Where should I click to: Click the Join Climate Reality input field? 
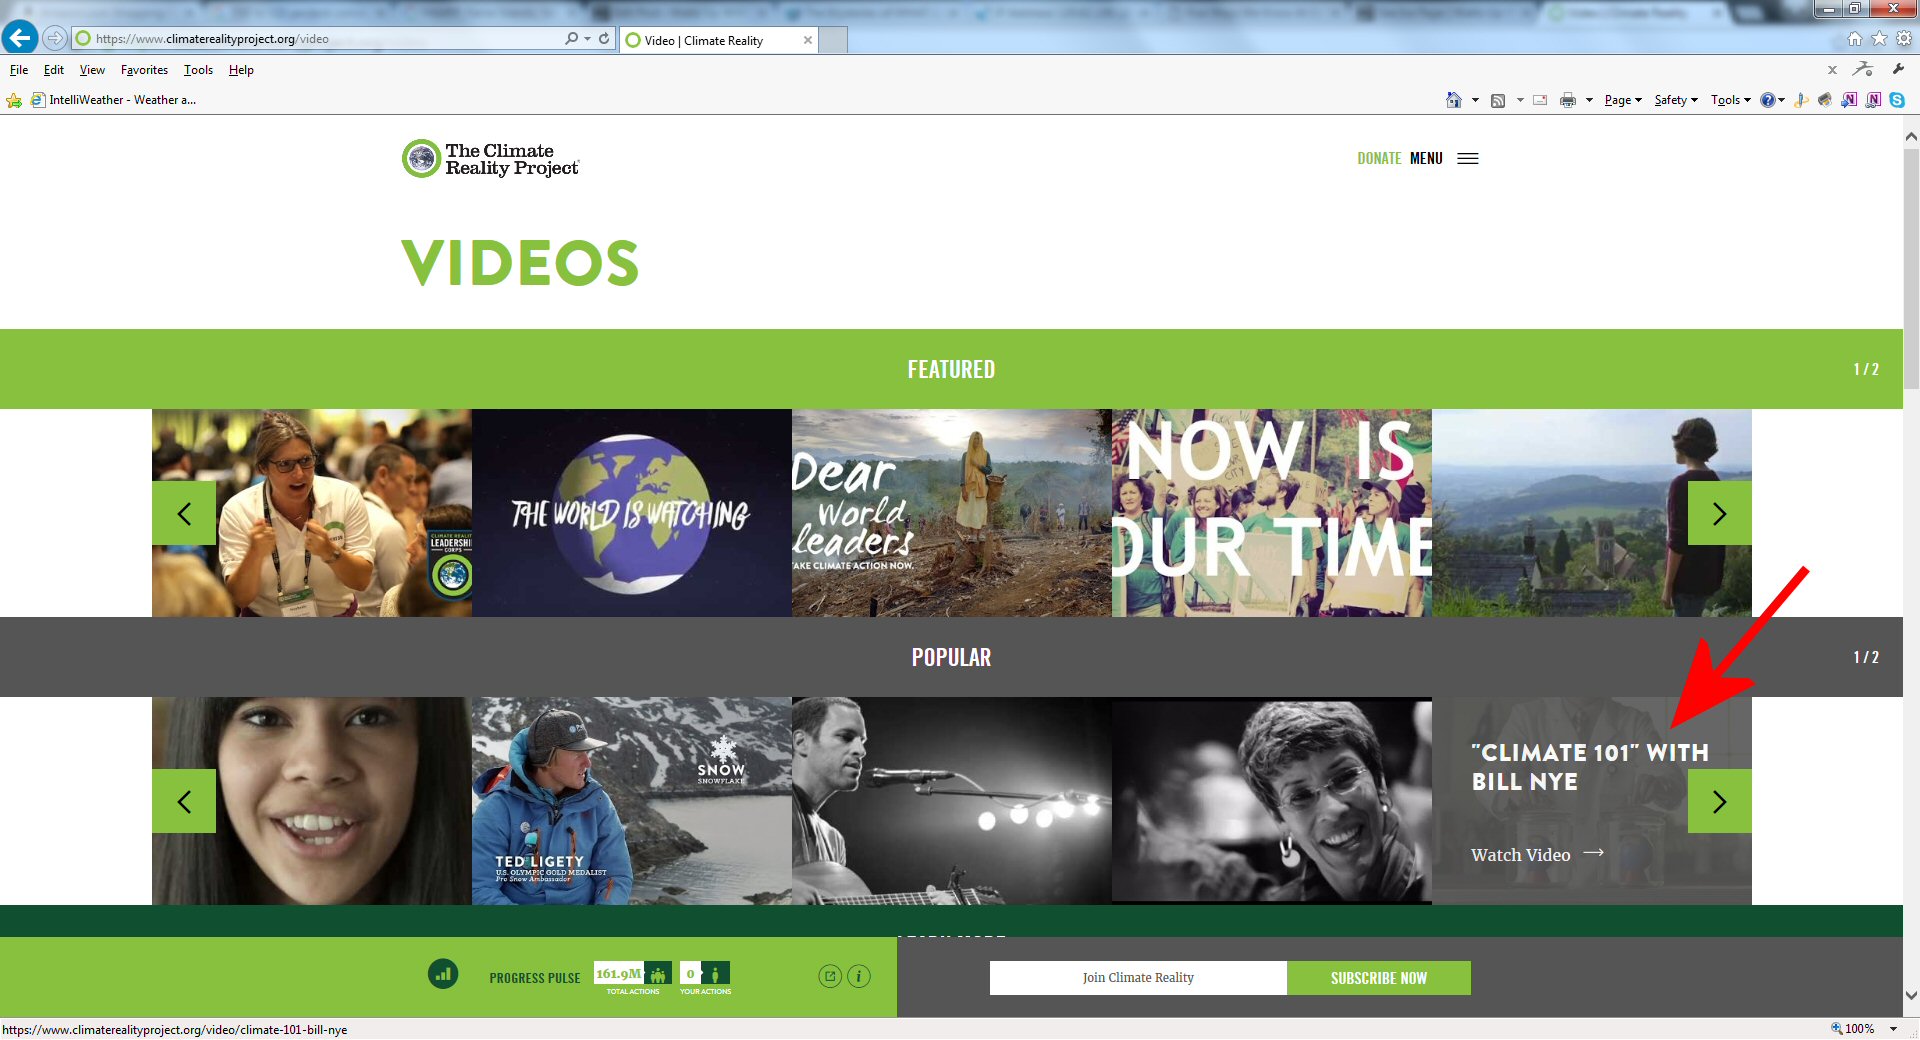(1138, 978)
